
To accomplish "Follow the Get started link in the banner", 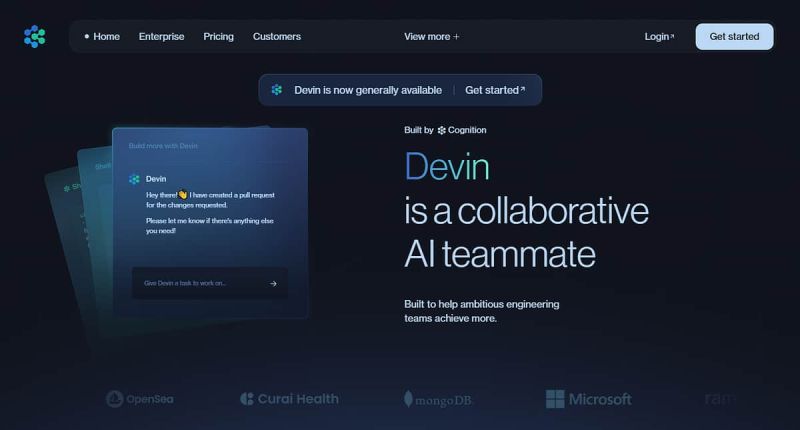I will [x=495, y=90].
